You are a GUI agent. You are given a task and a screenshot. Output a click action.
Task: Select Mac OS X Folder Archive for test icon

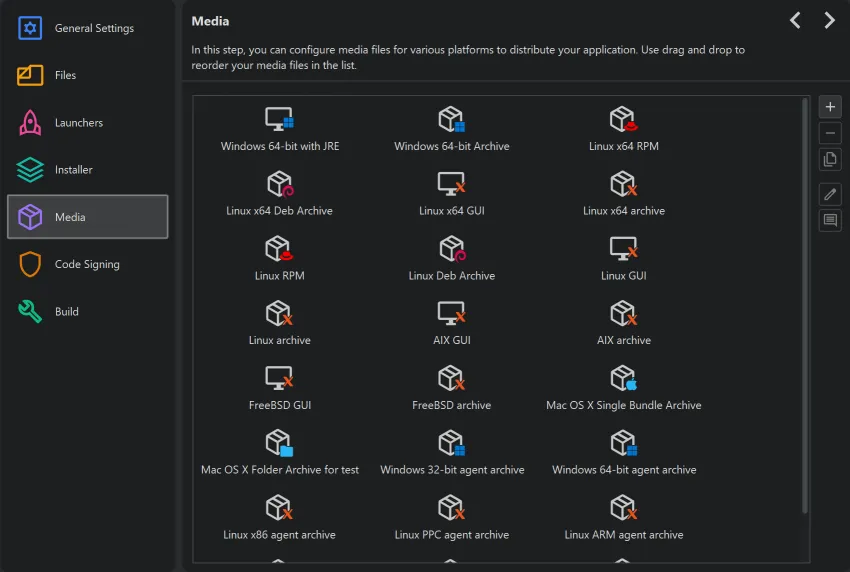[279, 443]
